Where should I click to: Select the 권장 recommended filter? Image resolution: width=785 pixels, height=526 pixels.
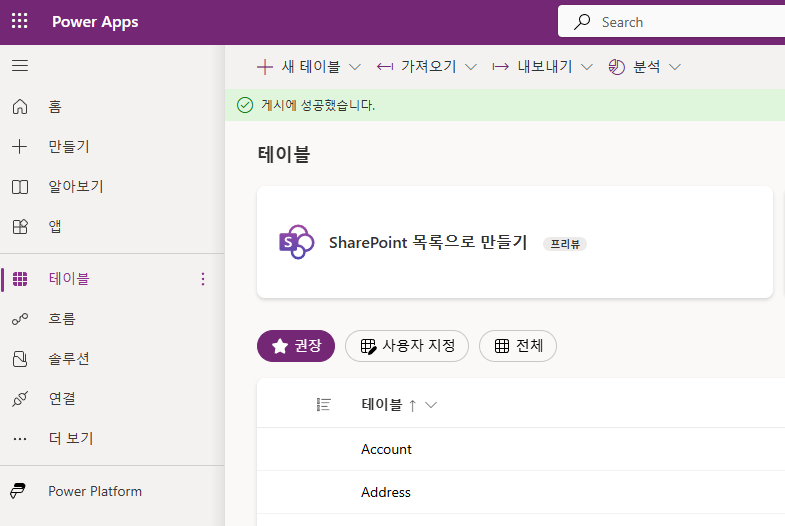[x=295, y=346]
